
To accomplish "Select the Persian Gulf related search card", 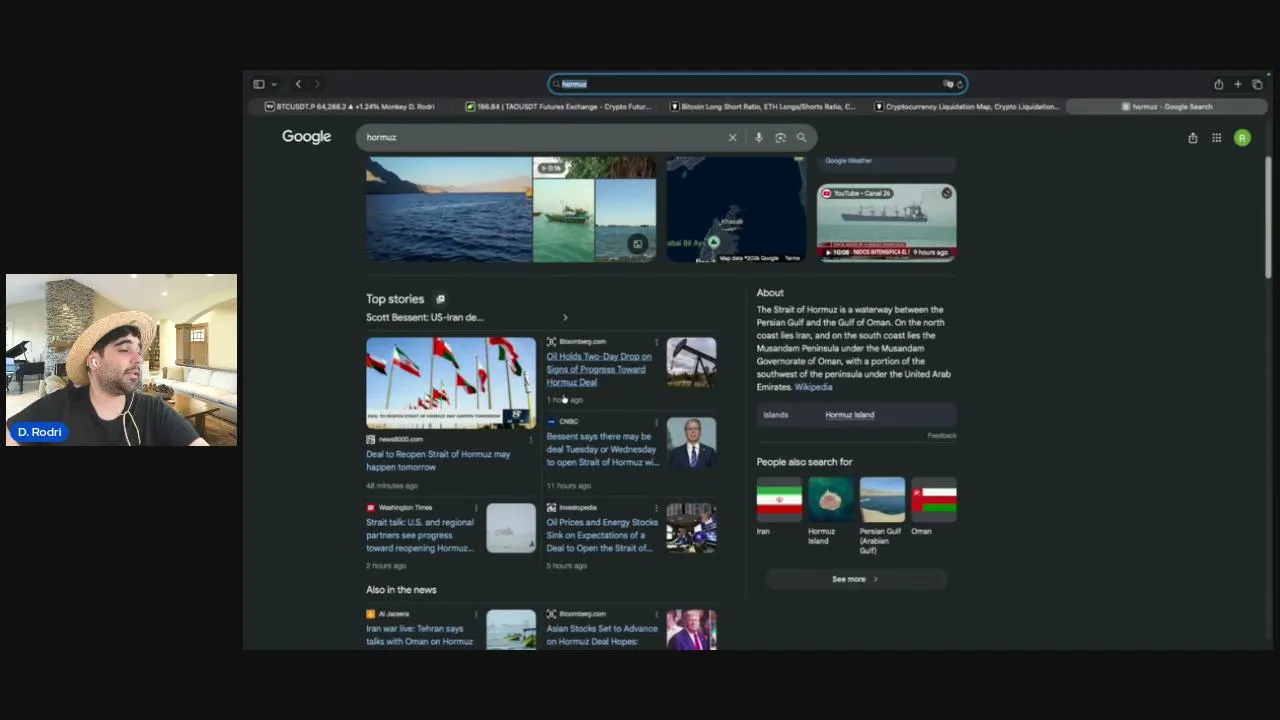I will (x=882, y=516).
